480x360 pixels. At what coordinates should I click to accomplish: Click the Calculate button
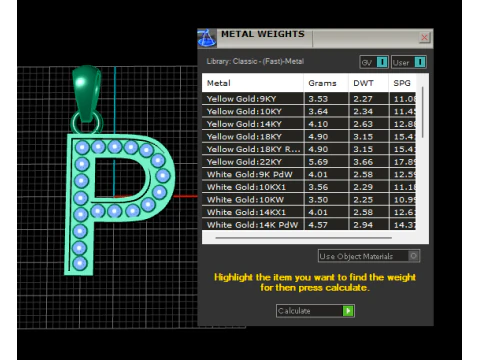click(315, 311)
